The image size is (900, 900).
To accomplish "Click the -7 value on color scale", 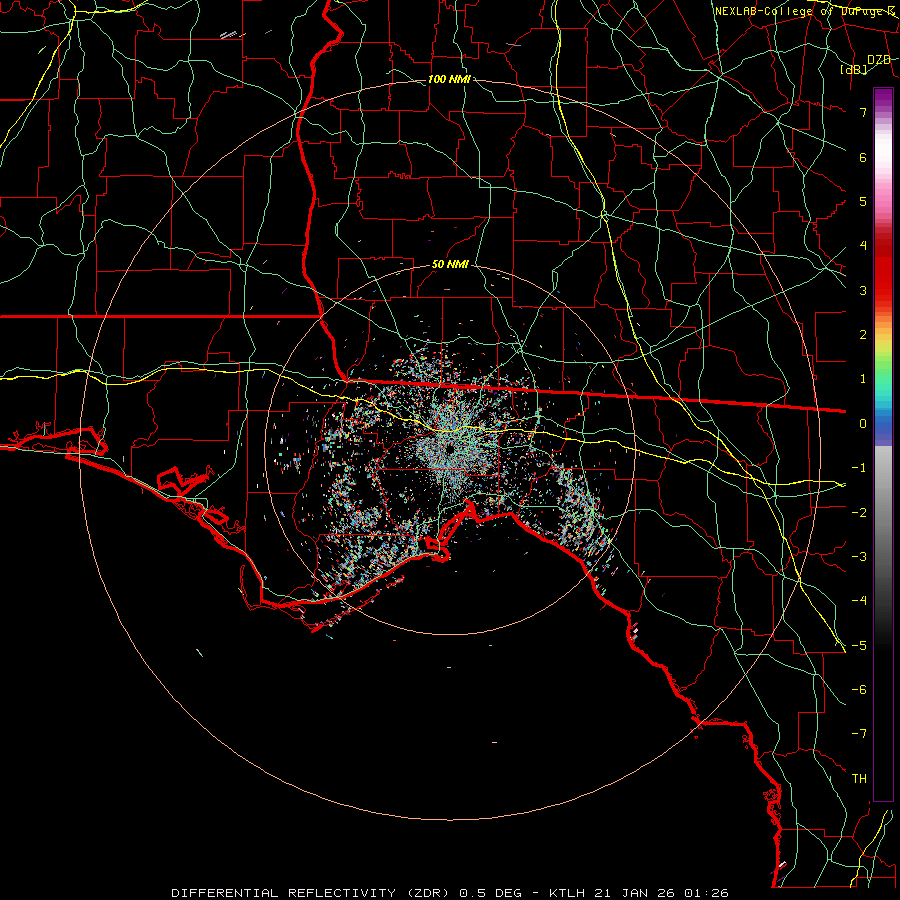I will click(x=859, y=734).
